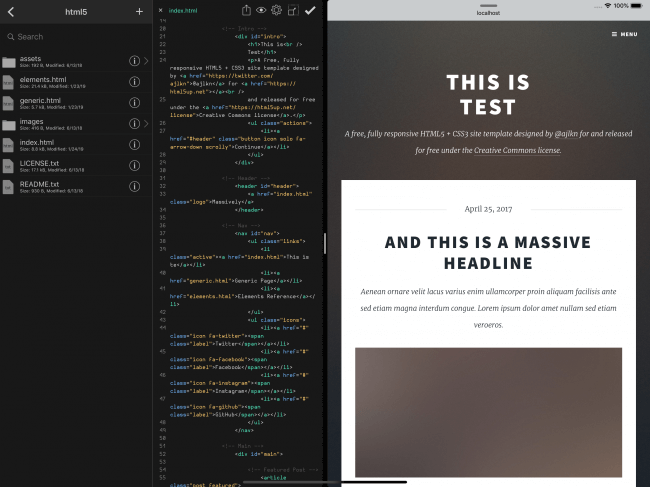Expand the assets folder chevron
650x487 pixels.
[x=147, y=61]
